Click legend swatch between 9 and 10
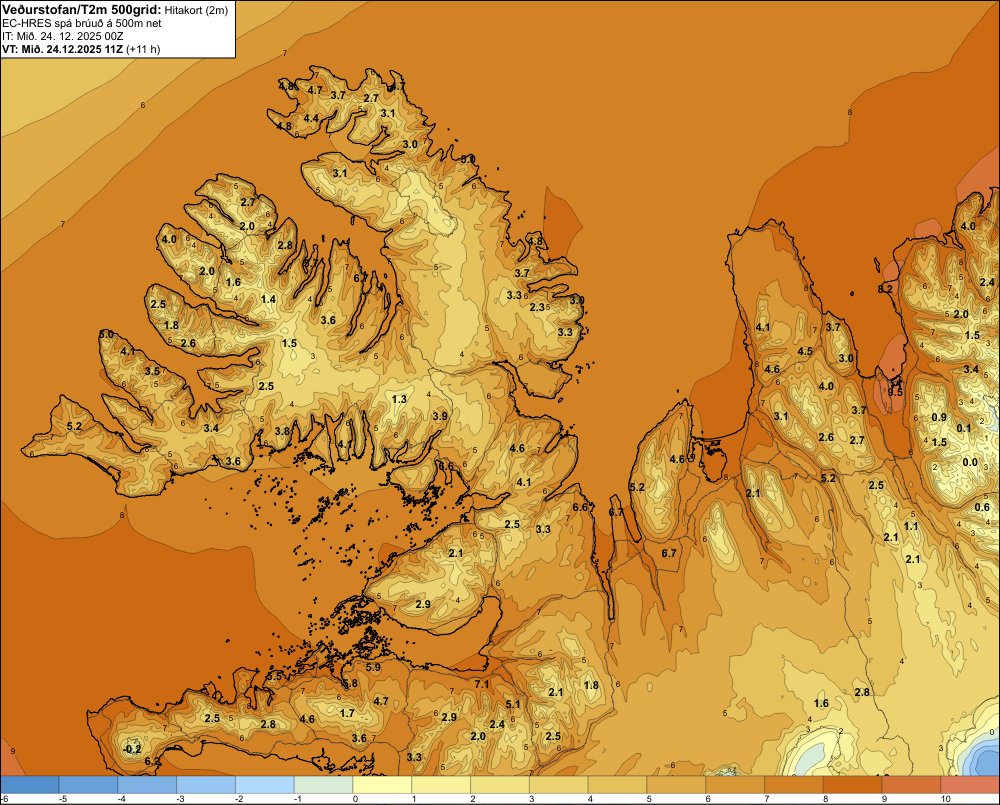1000x805 pixels. click(x=911, y=785)
